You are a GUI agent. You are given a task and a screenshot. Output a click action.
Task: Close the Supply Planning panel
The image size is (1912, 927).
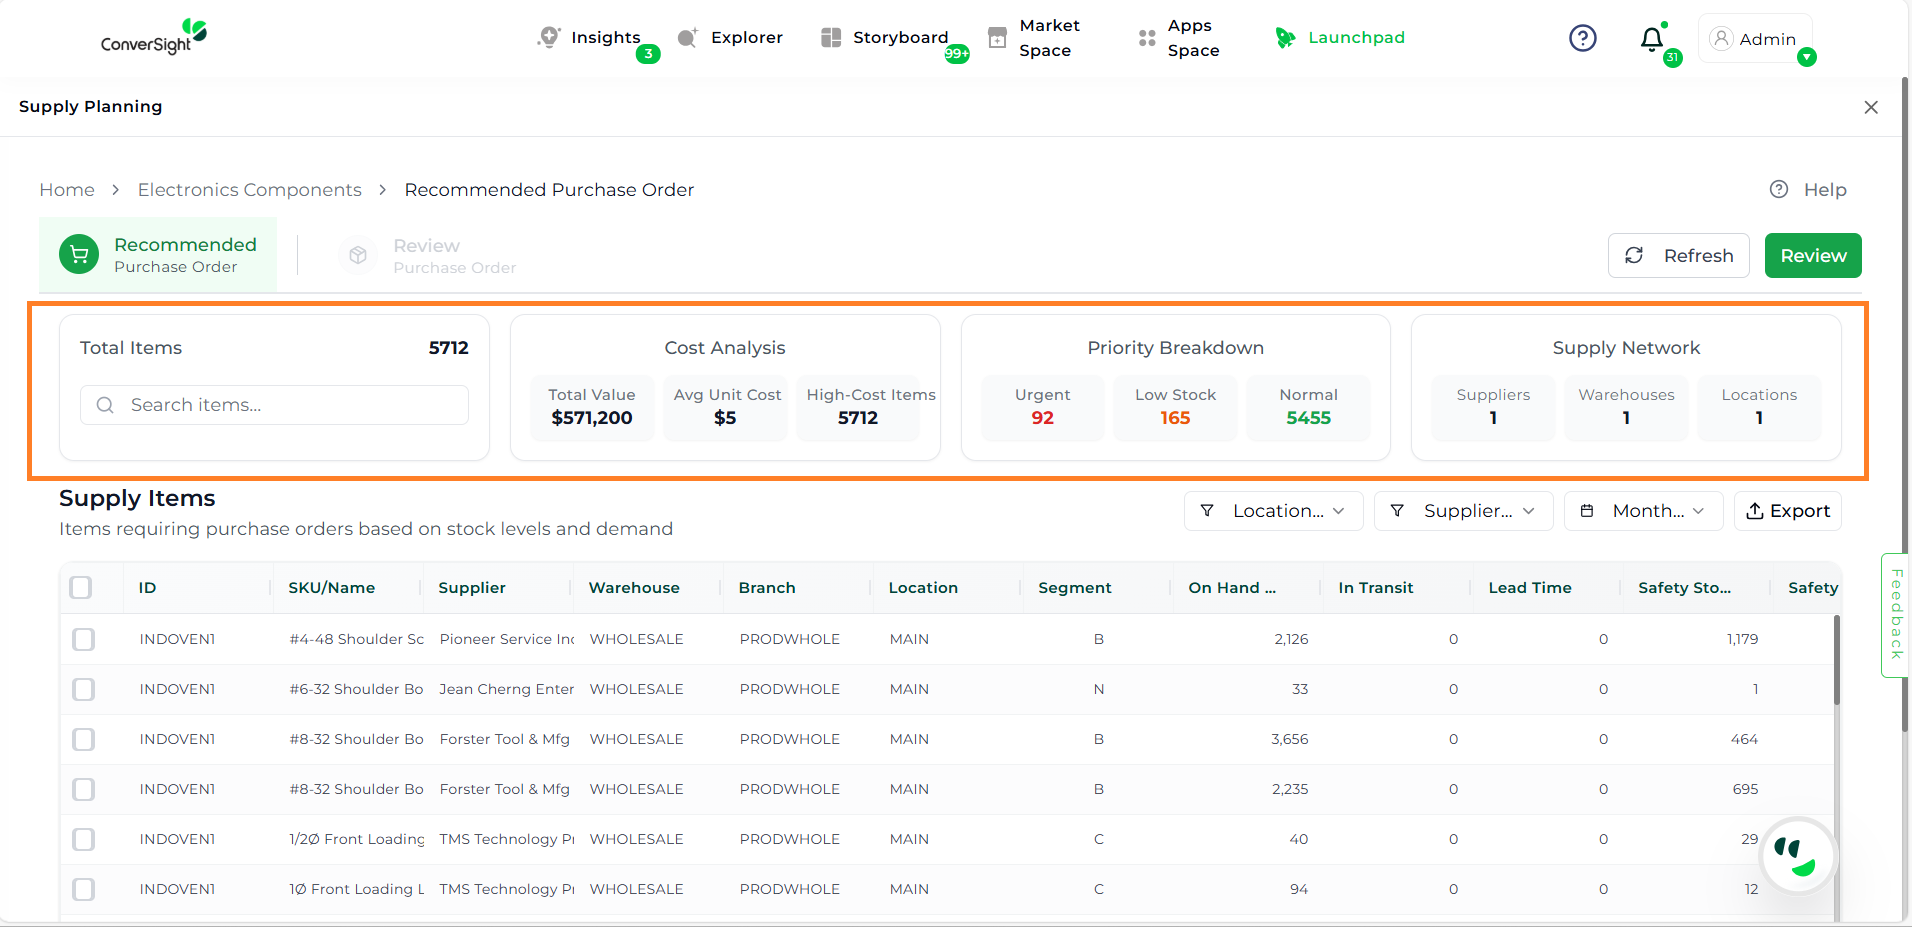tap(1870, 107)
